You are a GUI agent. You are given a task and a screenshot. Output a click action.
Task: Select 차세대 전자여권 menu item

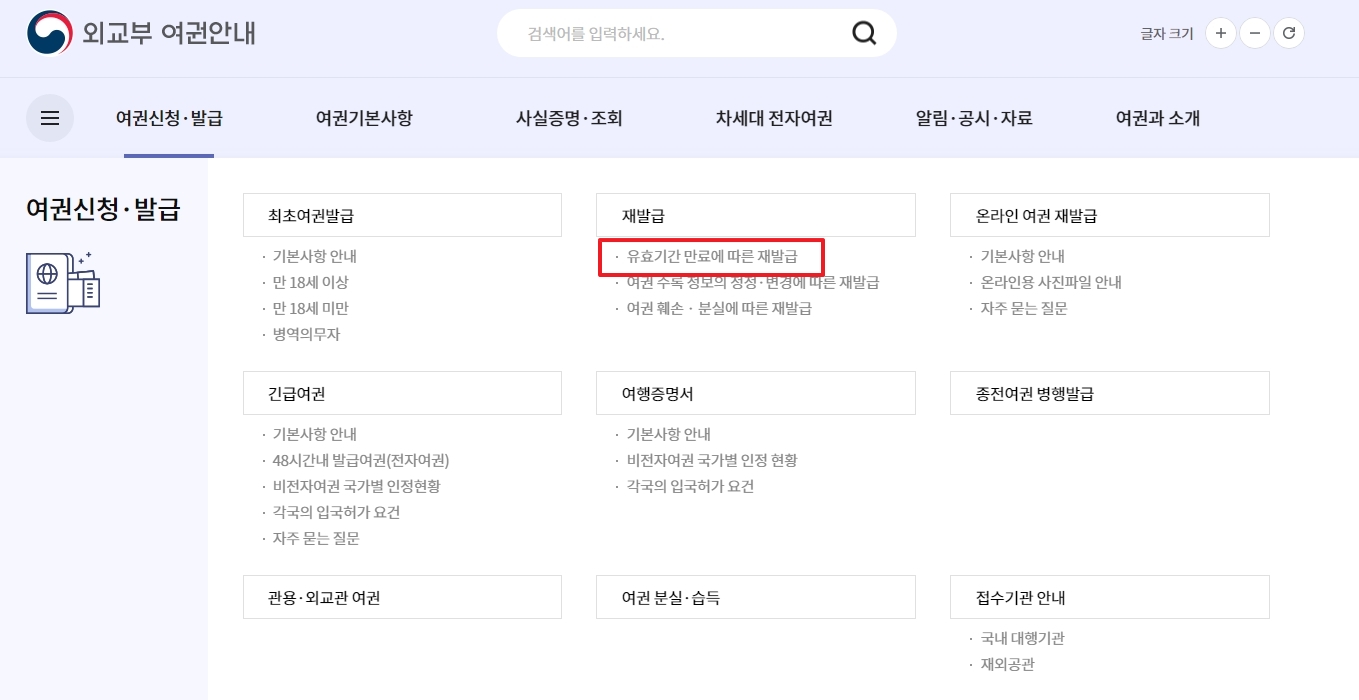(x=773, y=117)
